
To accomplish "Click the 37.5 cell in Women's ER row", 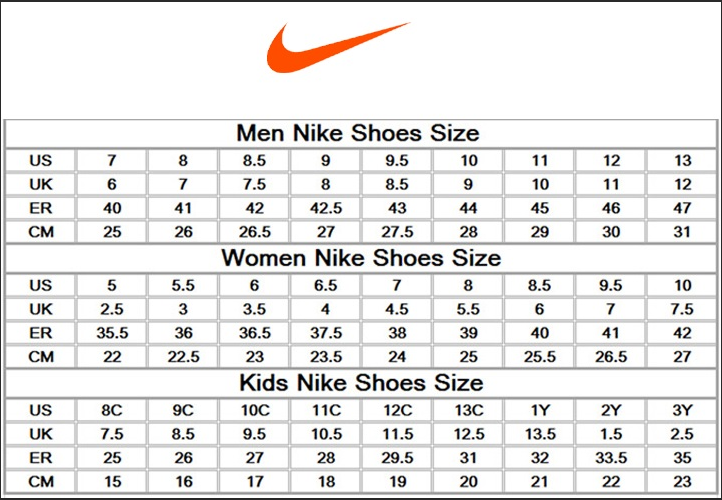I will pyautogui.click(x=325, y=334).
